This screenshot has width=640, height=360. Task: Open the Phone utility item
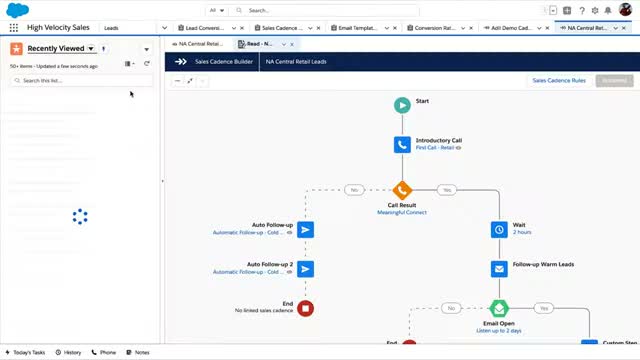104,352
